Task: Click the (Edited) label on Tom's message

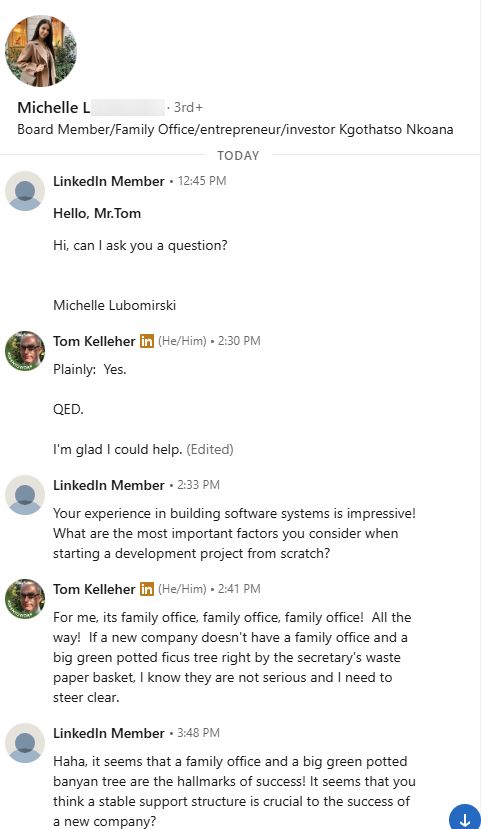Action: [210, 449]
